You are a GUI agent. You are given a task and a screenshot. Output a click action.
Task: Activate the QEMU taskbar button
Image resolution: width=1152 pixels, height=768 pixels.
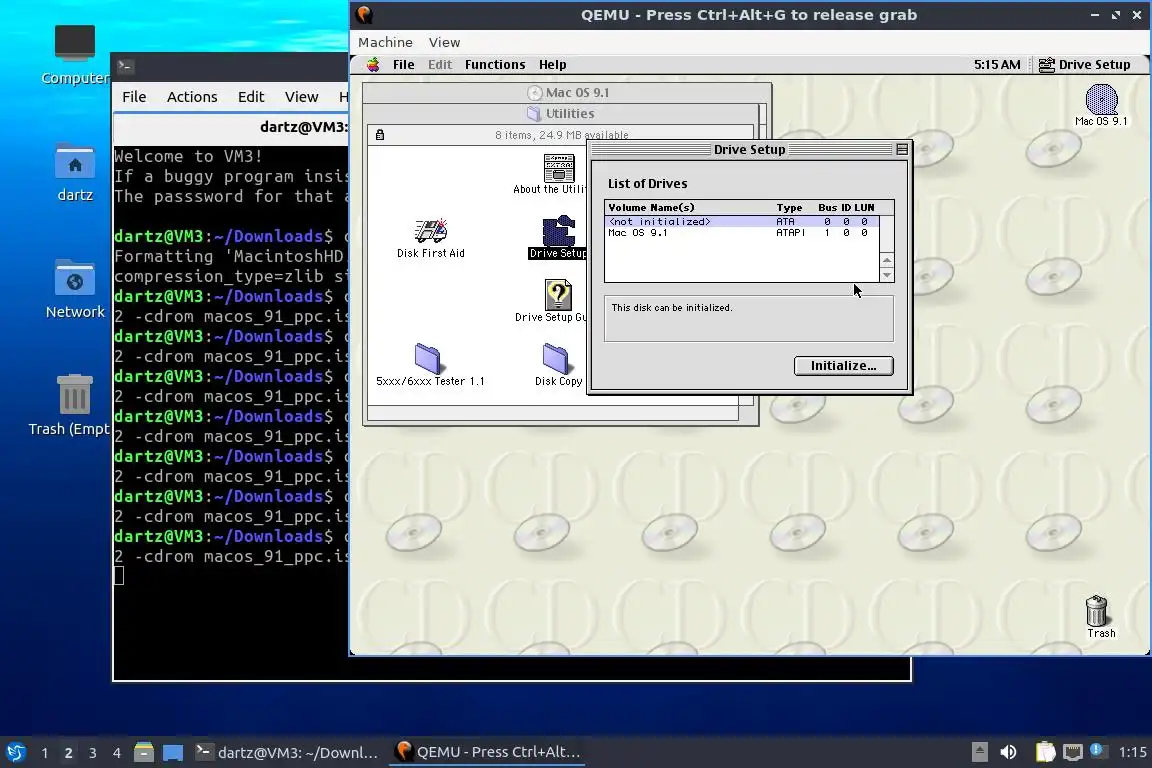488,752
